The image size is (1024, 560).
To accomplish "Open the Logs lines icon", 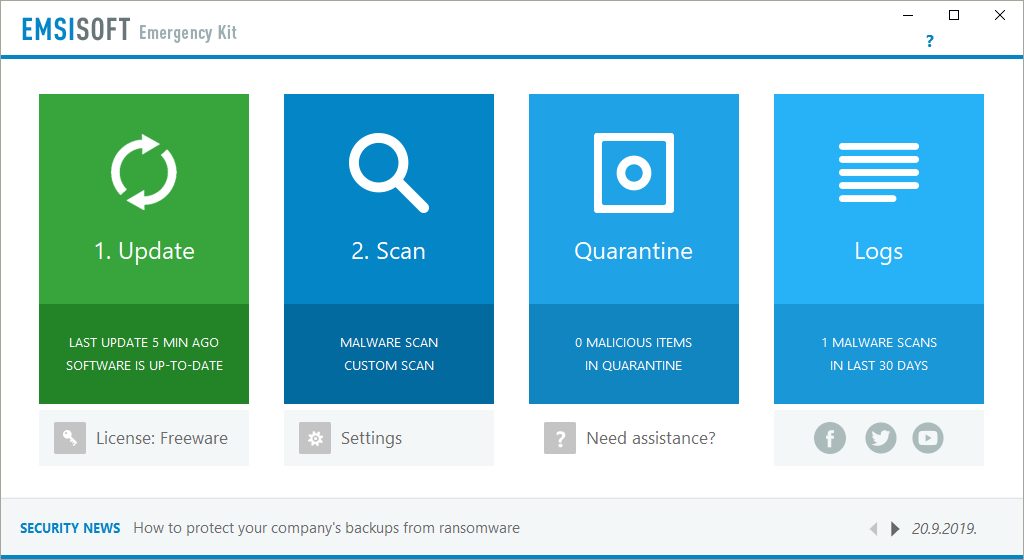I will click(x=878, y=172).
